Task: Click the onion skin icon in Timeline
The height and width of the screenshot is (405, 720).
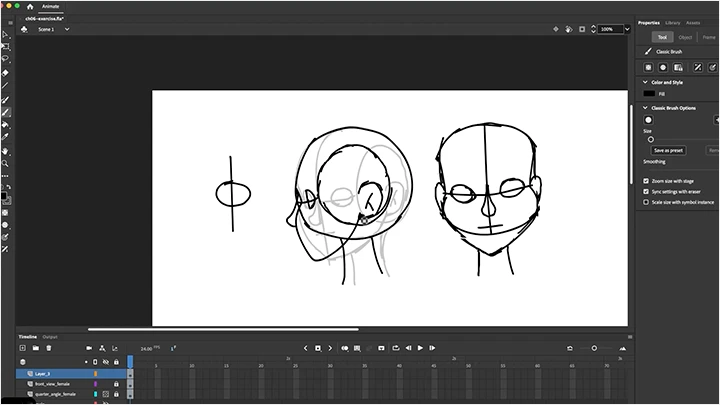Action: pyautogui.click(x=345, y=348)
